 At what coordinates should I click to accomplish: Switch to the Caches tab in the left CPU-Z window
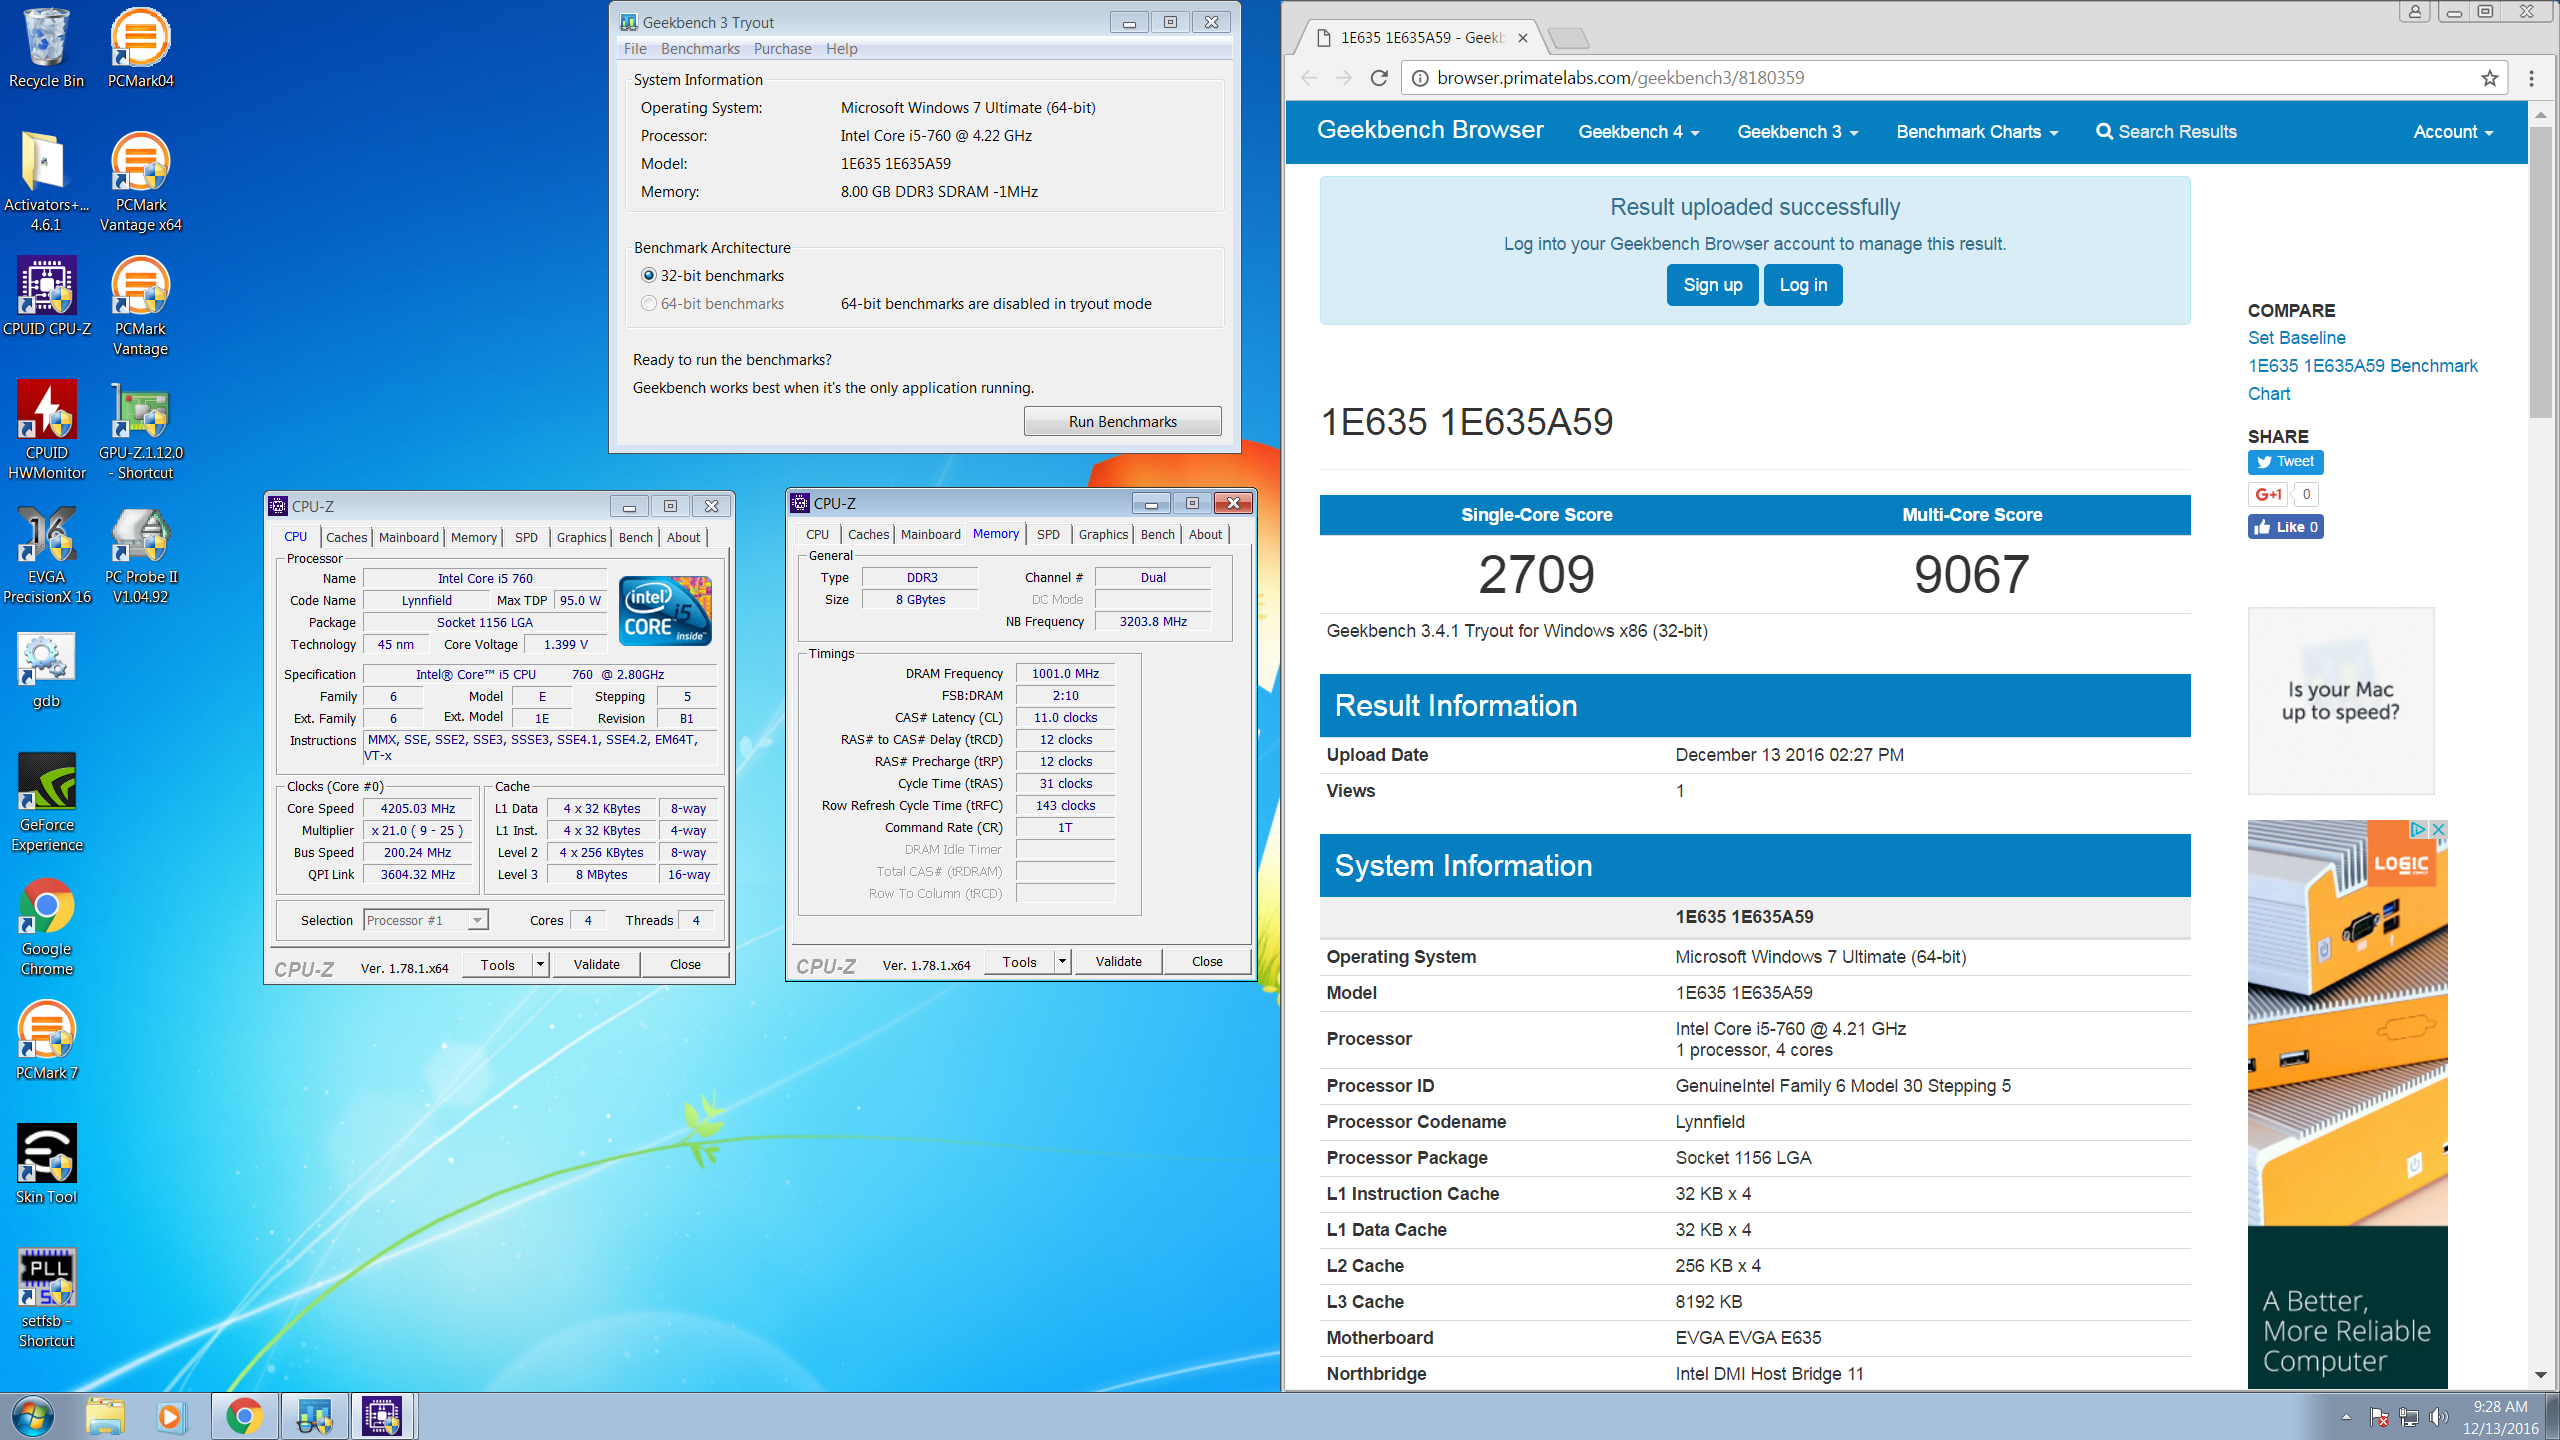346,537
